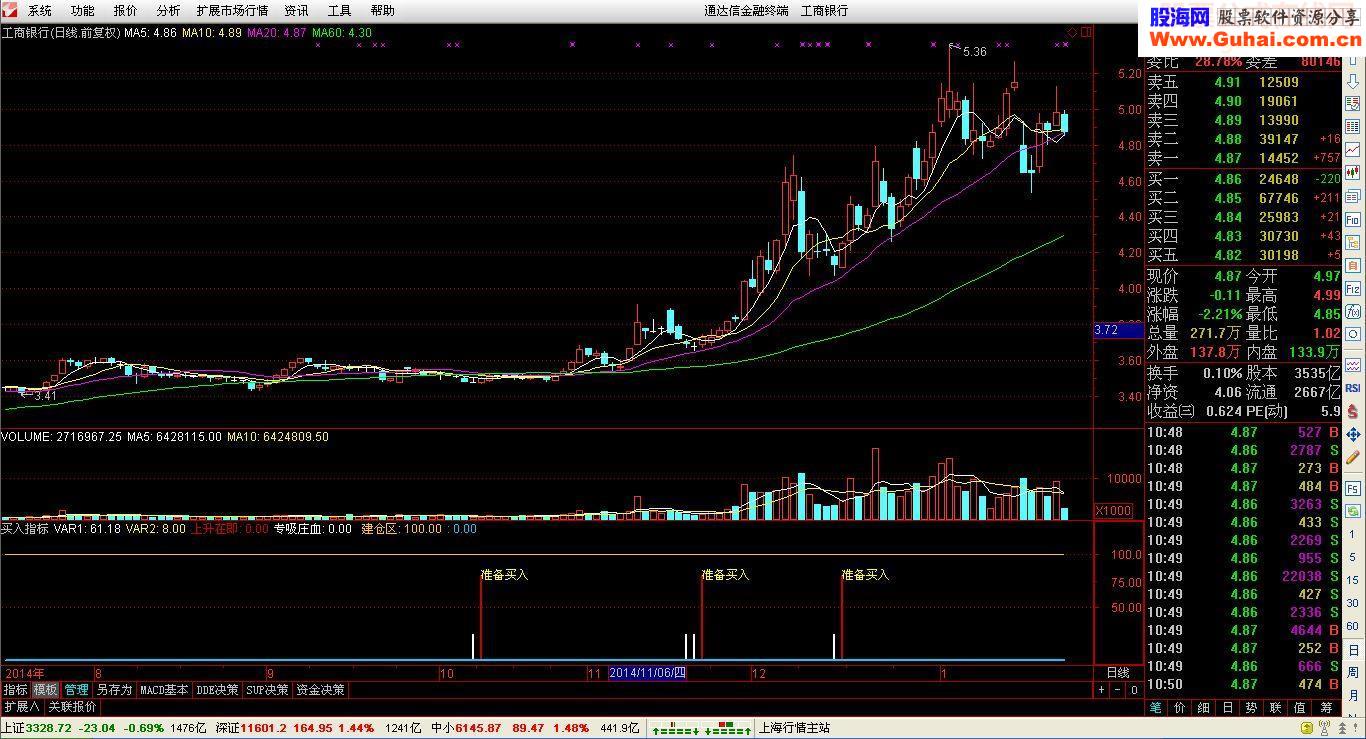The width and height of the screenshot is (1366, 739).
Task: Open the 工具 menu
Action: click(x=340, y=11)
